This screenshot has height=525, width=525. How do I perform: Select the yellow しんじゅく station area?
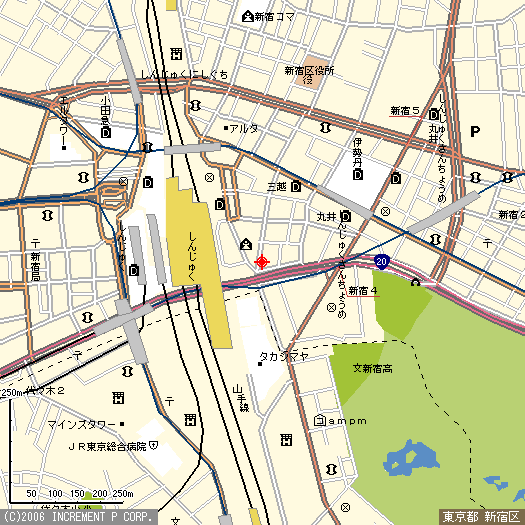[x=198, y=261]
